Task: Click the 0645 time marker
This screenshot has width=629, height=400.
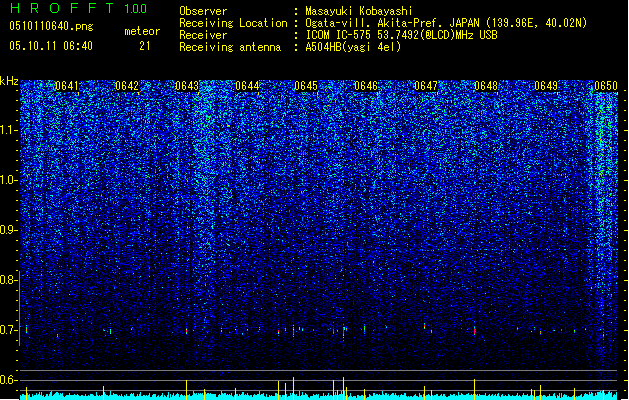Action: (x=306, y=86)
